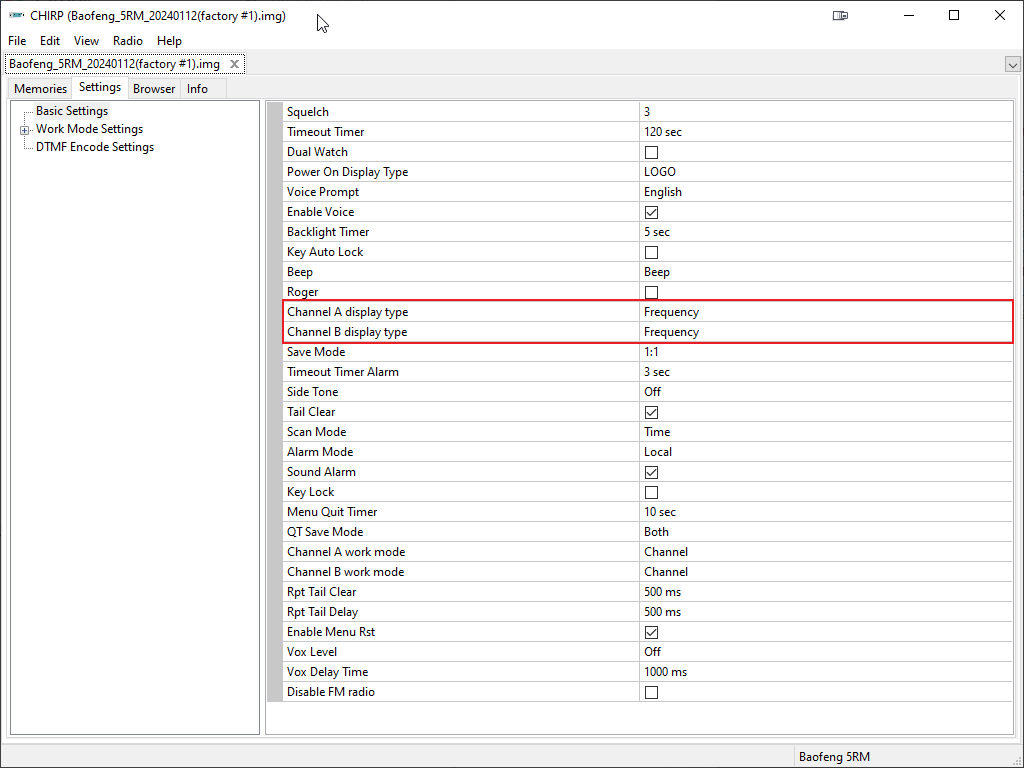Open the Edit menu
Viewport: 1024px width, 768px height.
coord(50,40)
